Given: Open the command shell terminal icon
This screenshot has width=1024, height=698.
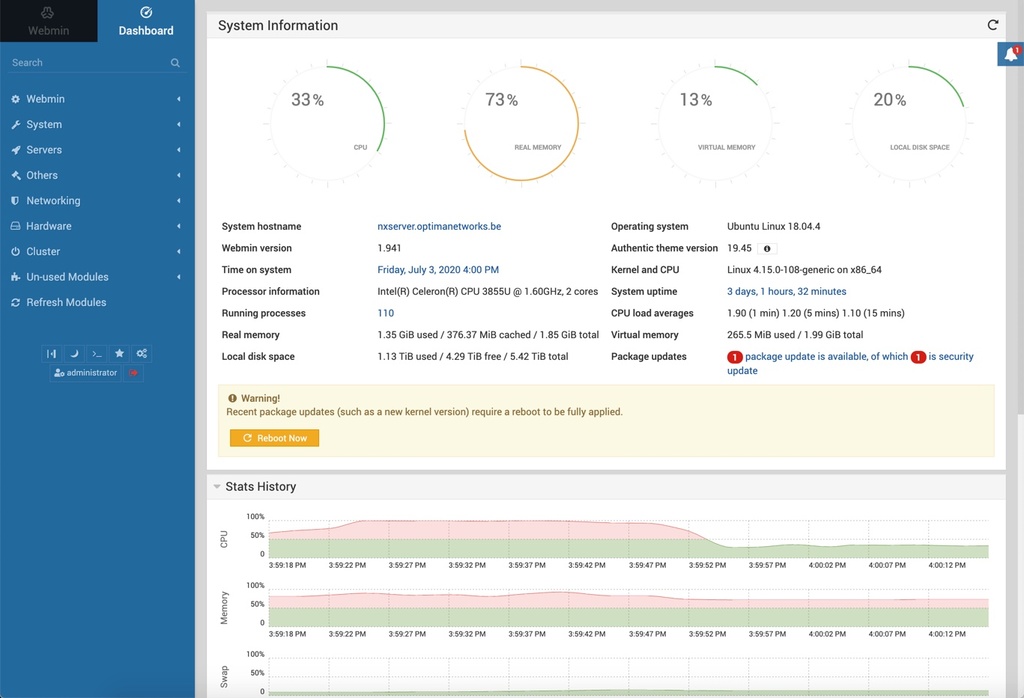Looking at the screenshot, I should coord(97,354).
